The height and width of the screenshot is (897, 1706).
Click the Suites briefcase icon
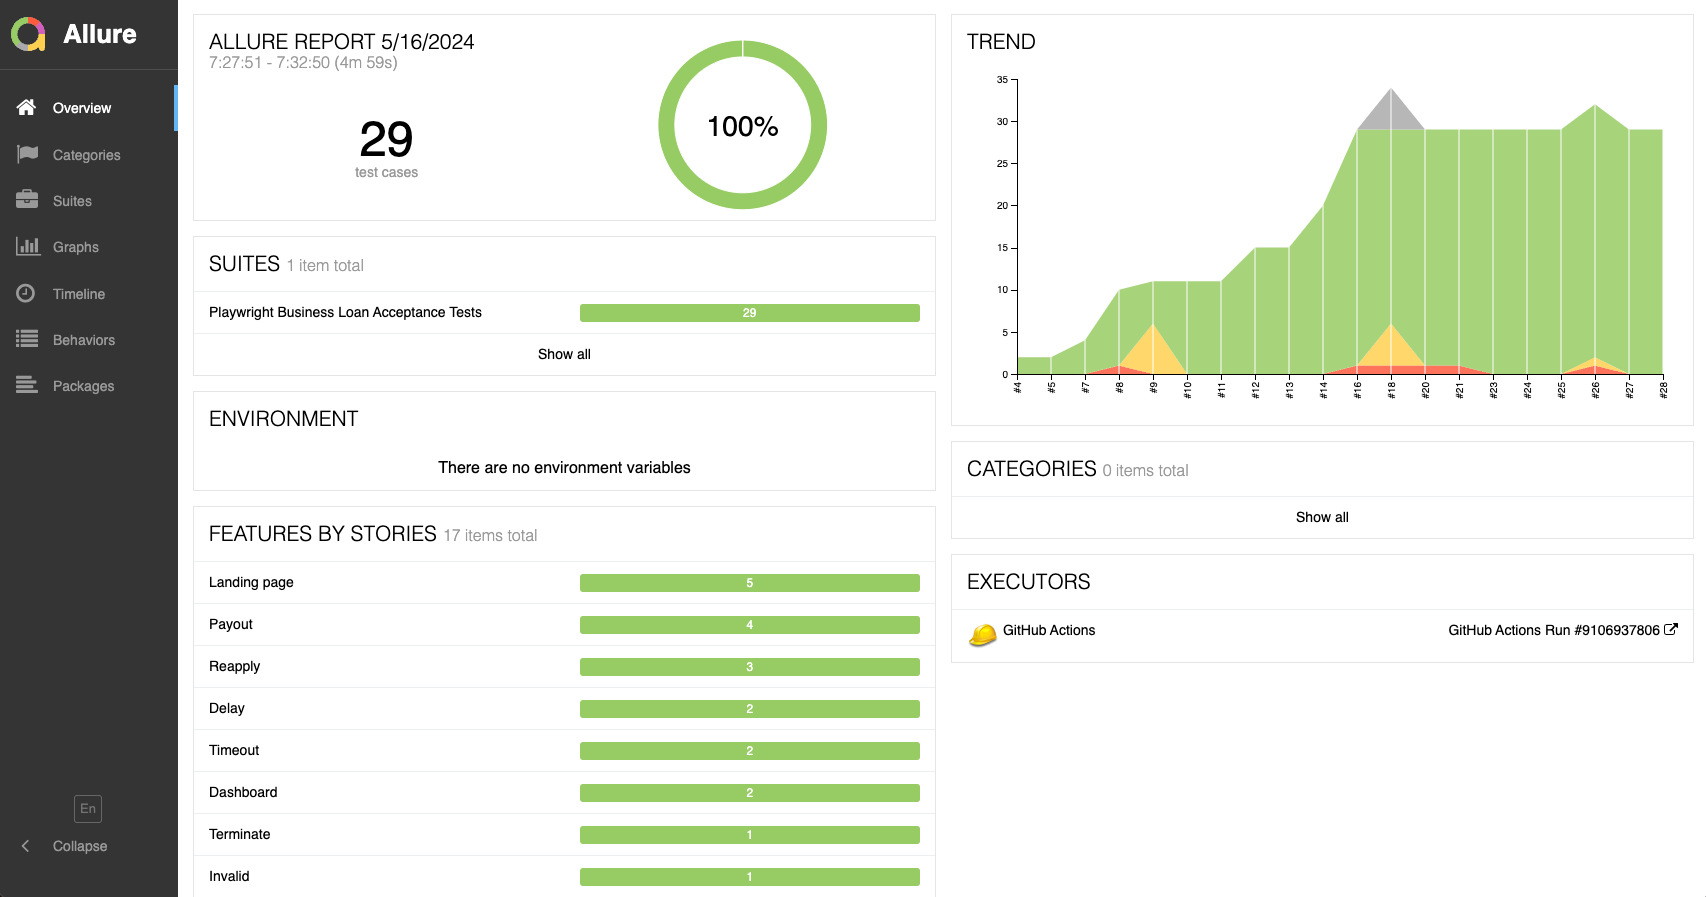pos(27,200)
